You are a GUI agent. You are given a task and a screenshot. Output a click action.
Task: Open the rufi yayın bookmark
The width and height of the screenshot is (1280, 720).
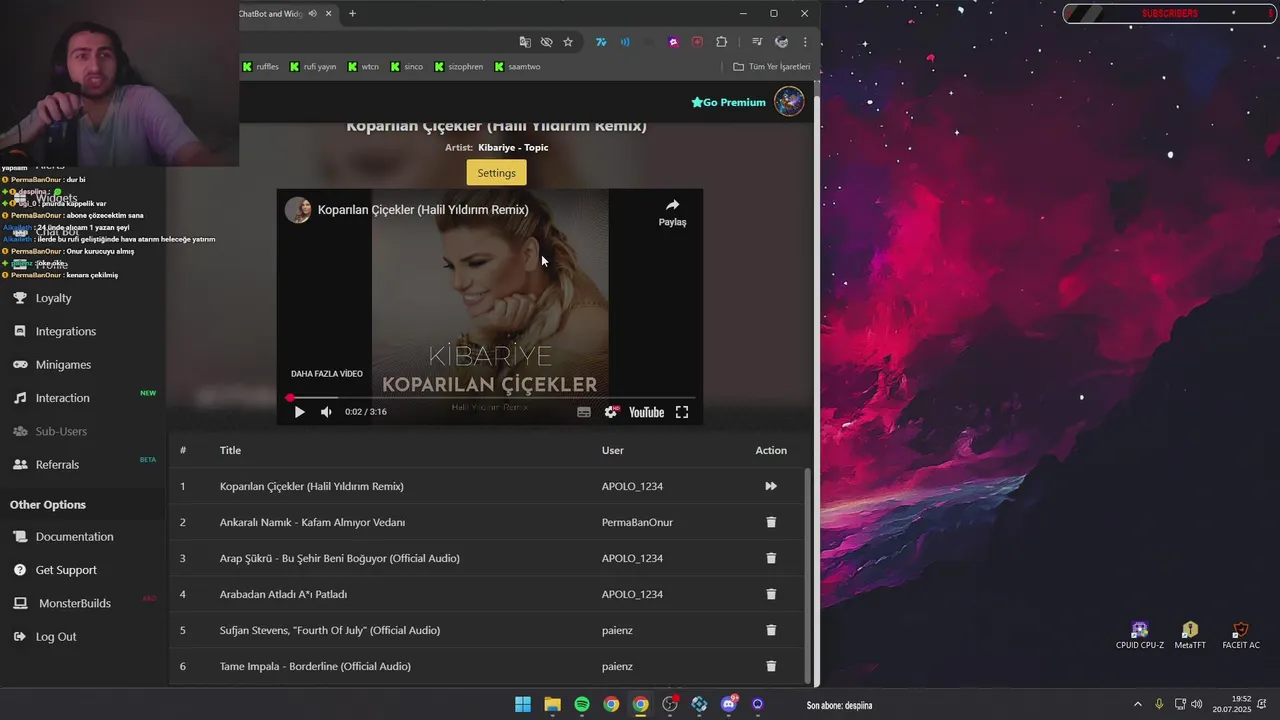click(x=312, y=67)
